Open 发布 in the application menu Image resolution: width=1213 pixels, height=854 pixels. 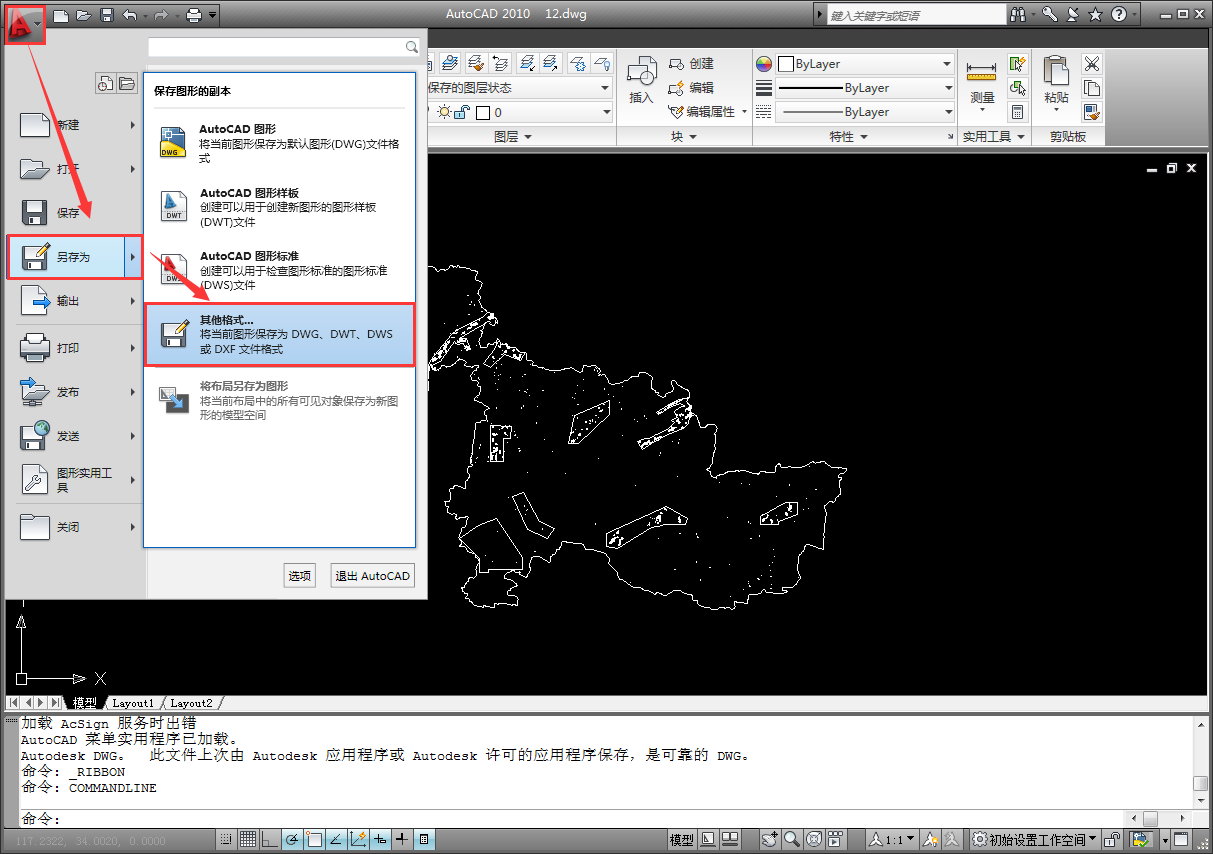click(72, 392)
